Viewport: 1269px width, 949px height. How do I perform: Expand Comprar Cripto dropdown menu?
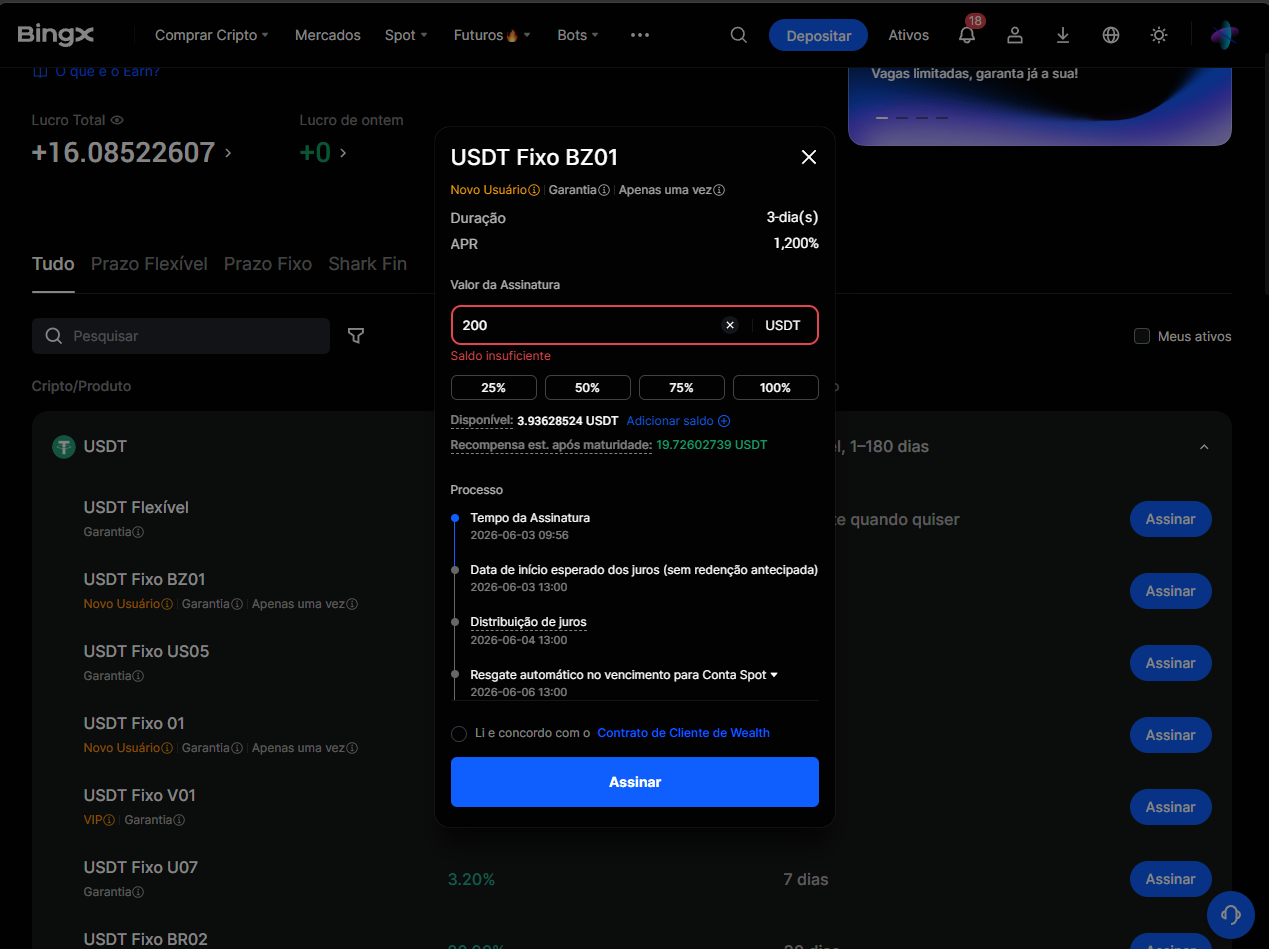tap(212, 35)
